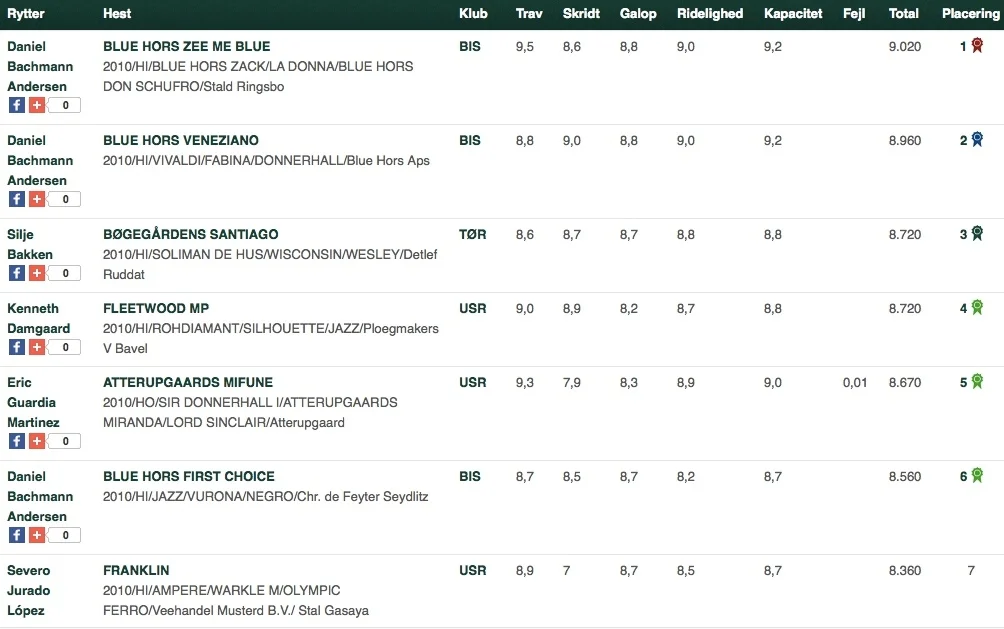1004x629 pixels.
Task: Click red plus share icon in Blue Hors Veneziano row
Action: [37, 199]
